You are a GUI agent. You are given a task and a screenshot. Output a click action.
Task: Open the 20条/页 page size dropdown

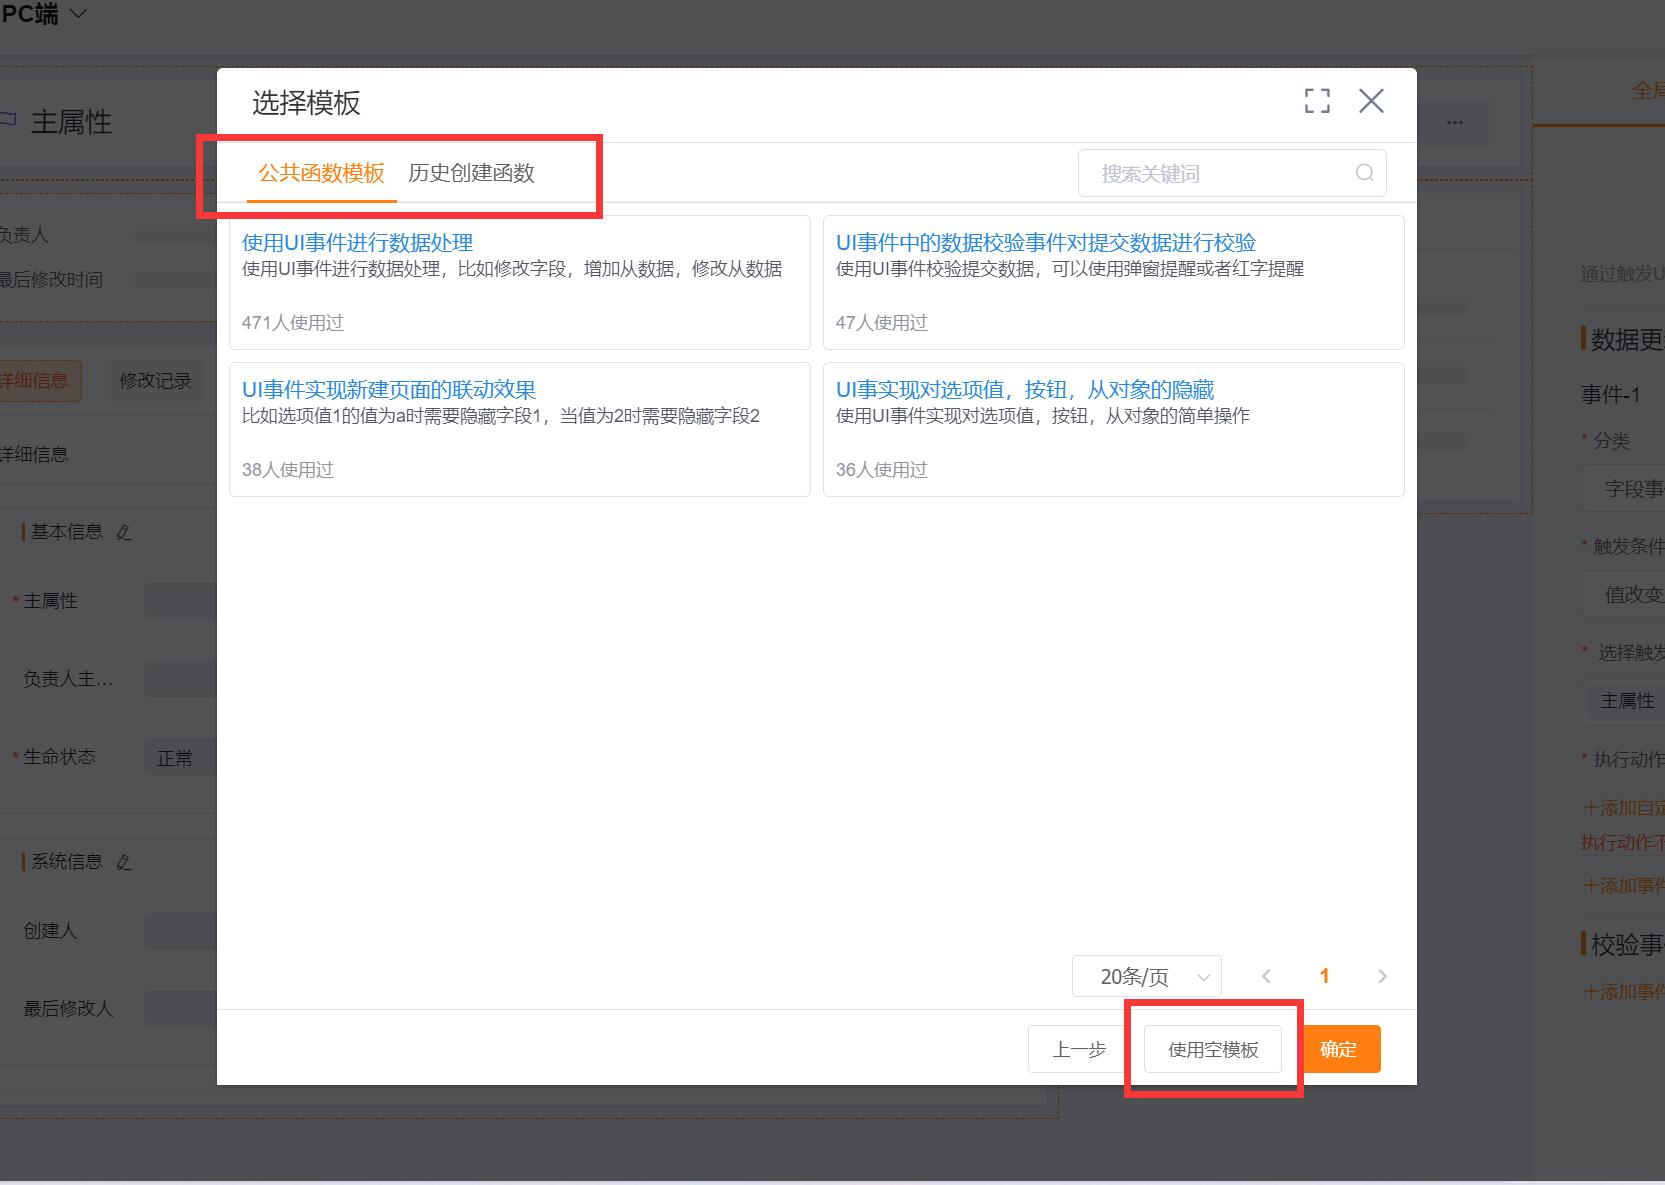click(x=1146, y=976)
